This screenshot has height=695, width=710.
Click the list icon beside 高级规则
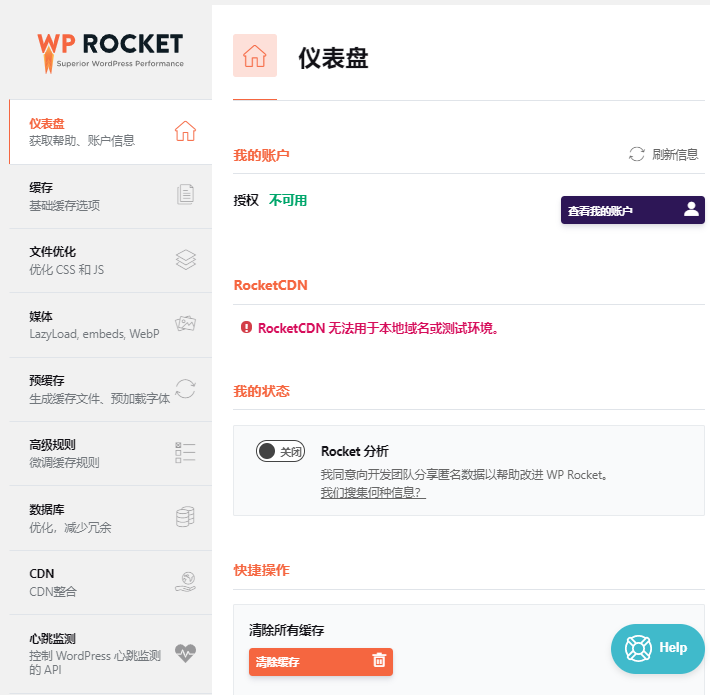185,452
